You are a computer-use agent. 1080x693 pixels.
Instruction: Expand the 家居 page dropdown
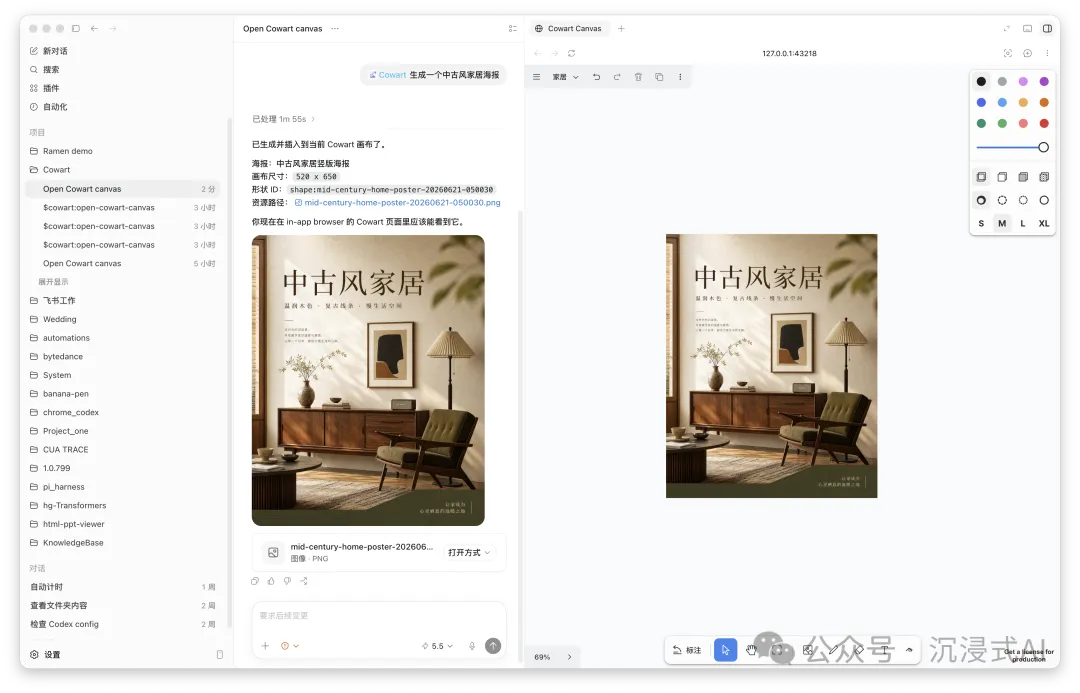click(565, 77)
